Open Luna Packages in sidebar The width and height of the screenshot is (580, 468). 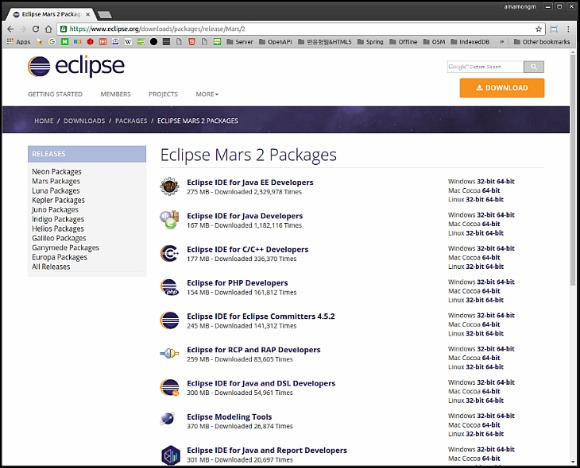56,191
